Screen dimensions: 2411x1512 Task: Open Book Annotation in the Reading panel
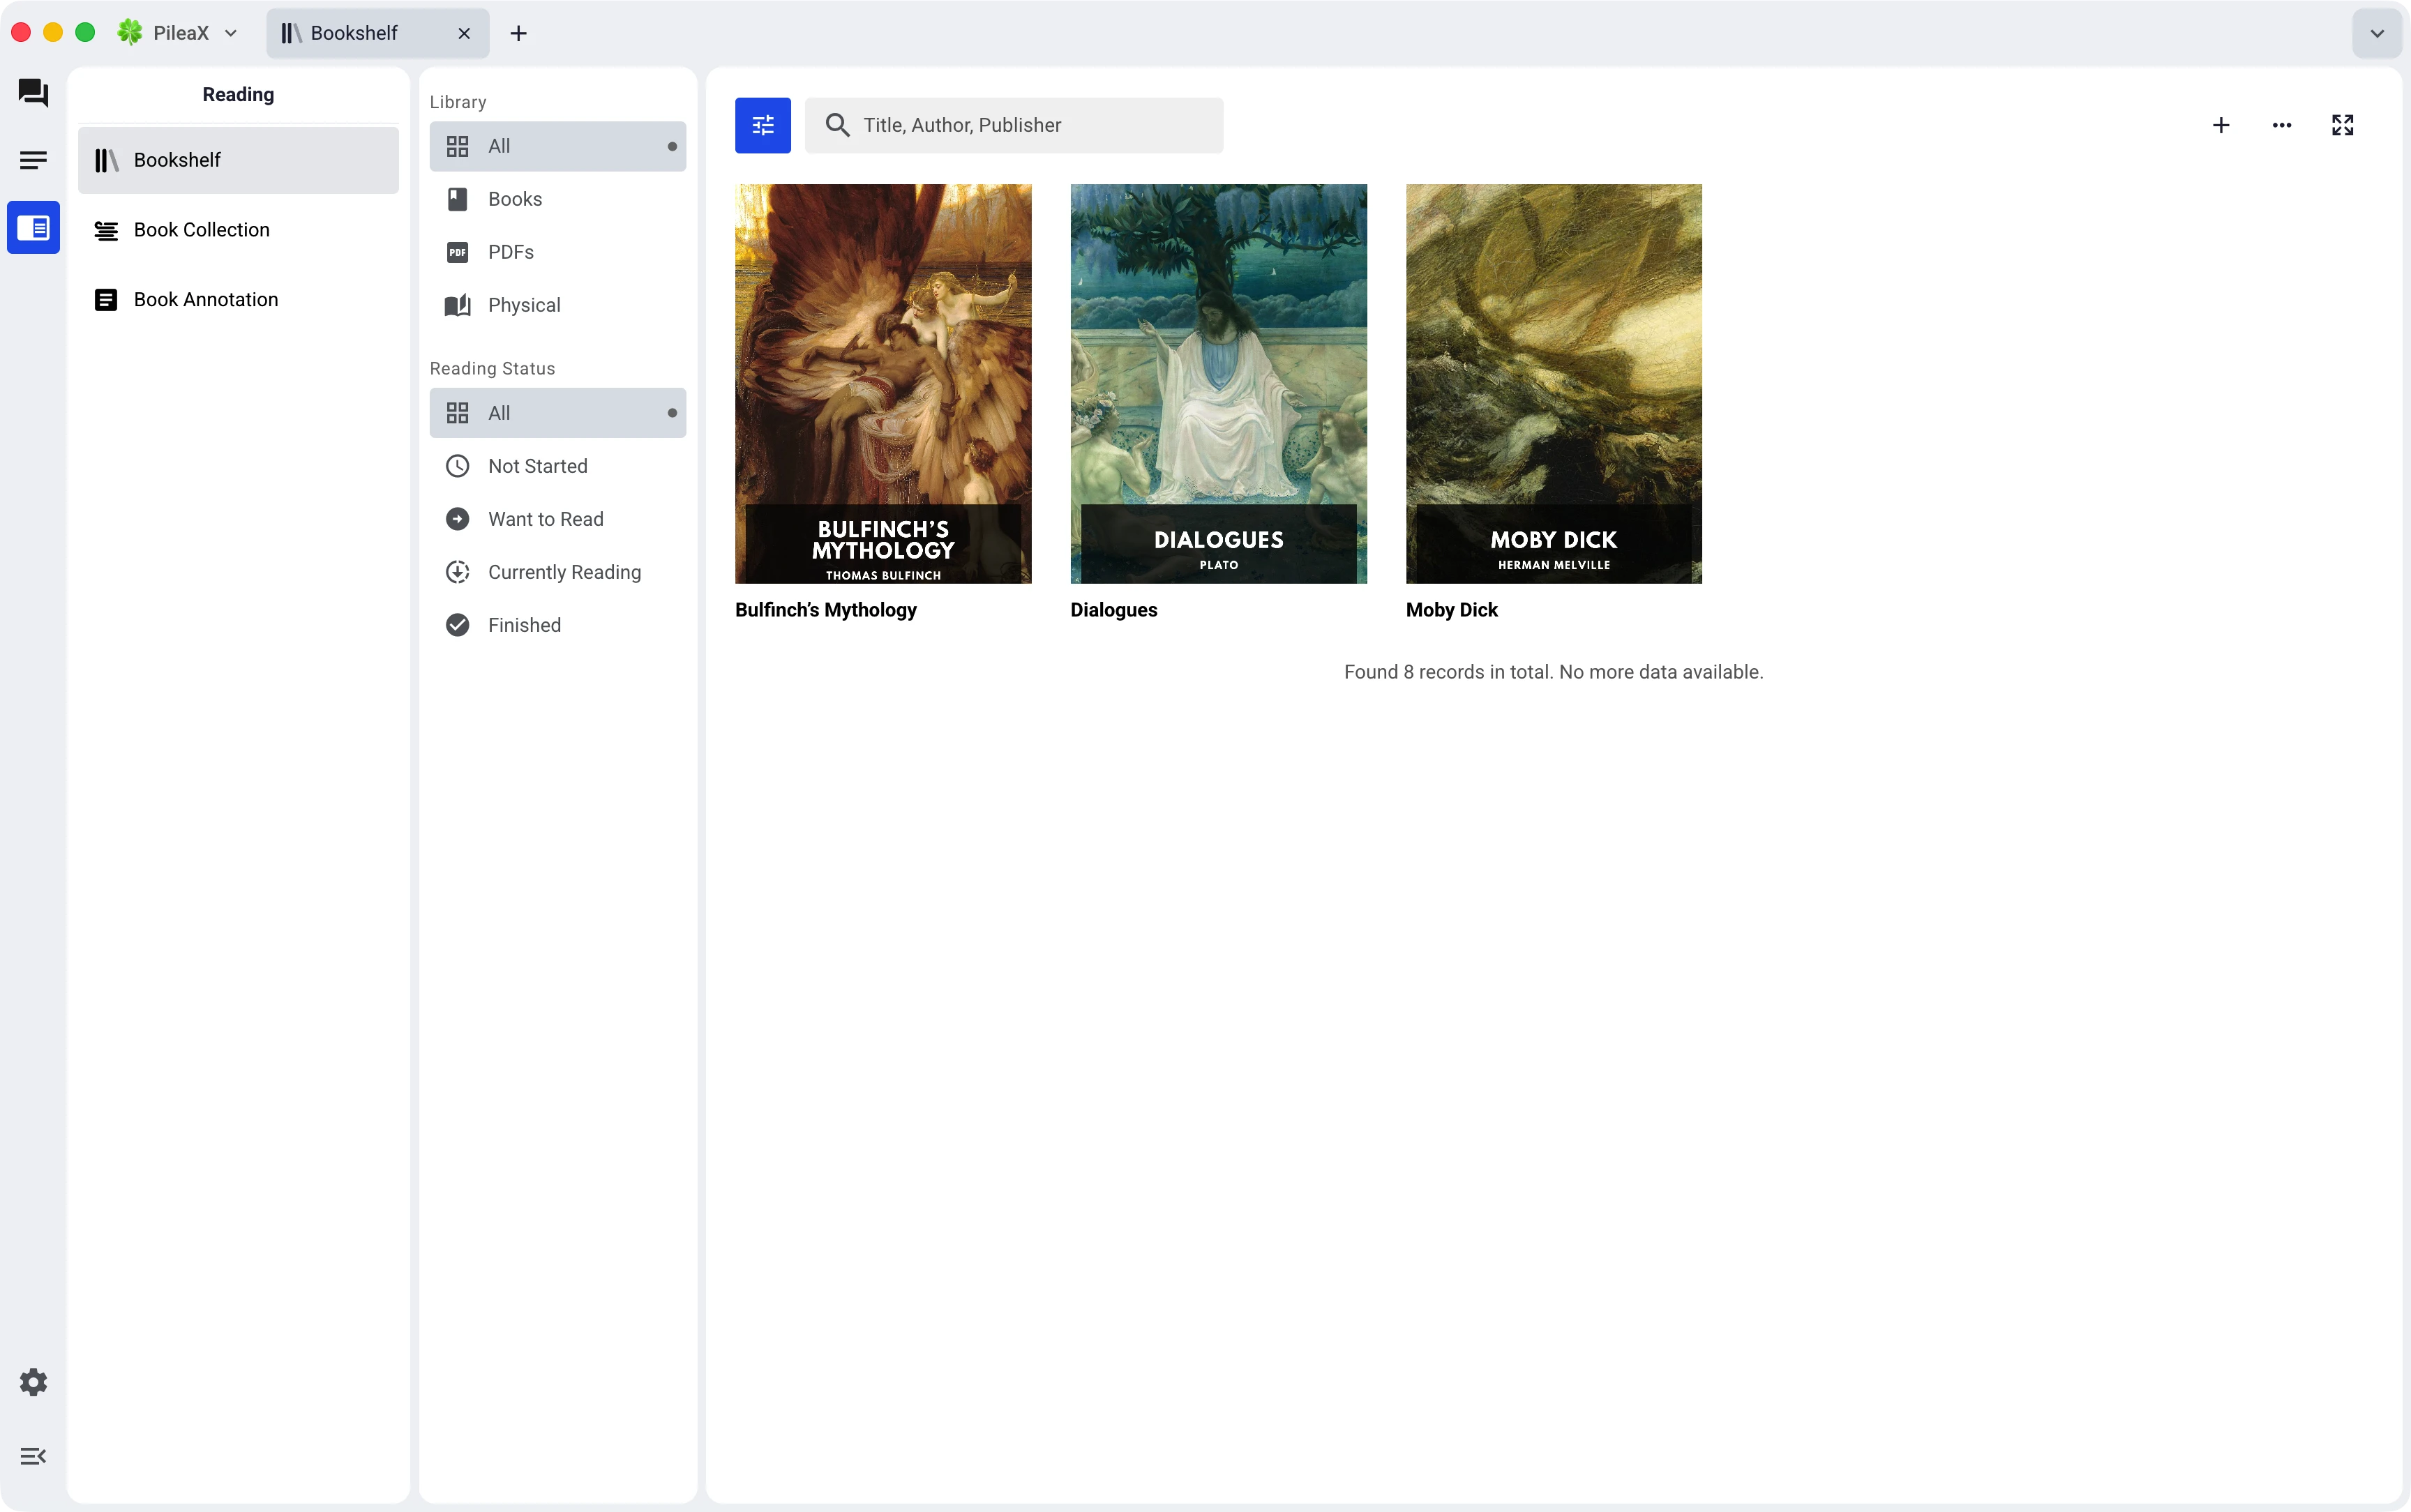(238, 300)
